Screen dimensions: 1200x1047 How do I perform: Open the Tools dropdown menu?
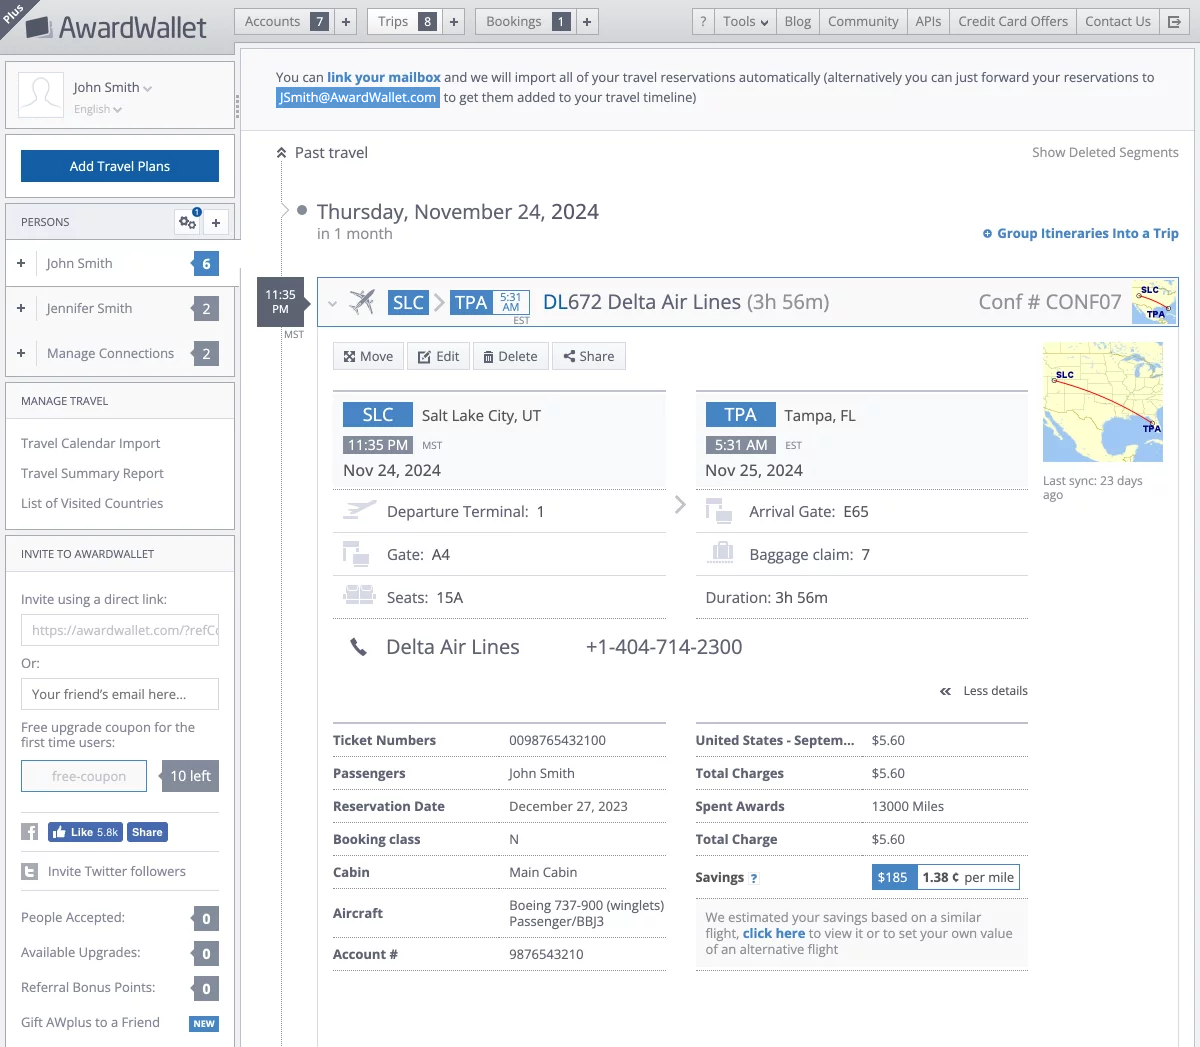pos(746,21)
